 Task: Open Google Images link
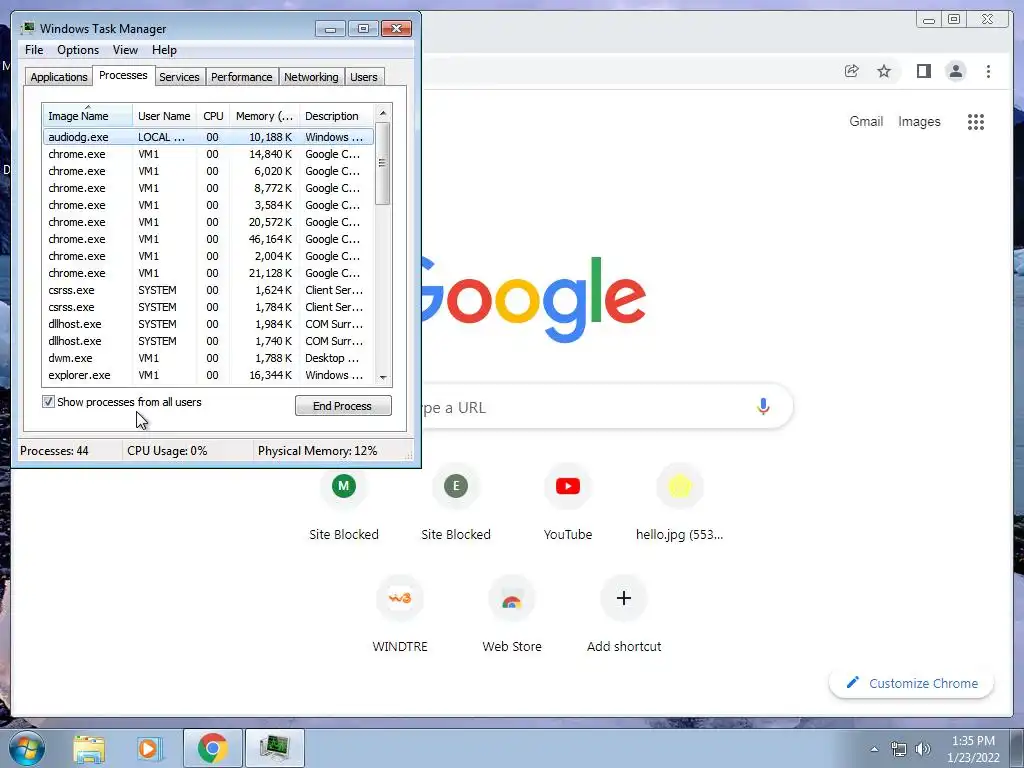pos(919,121)
